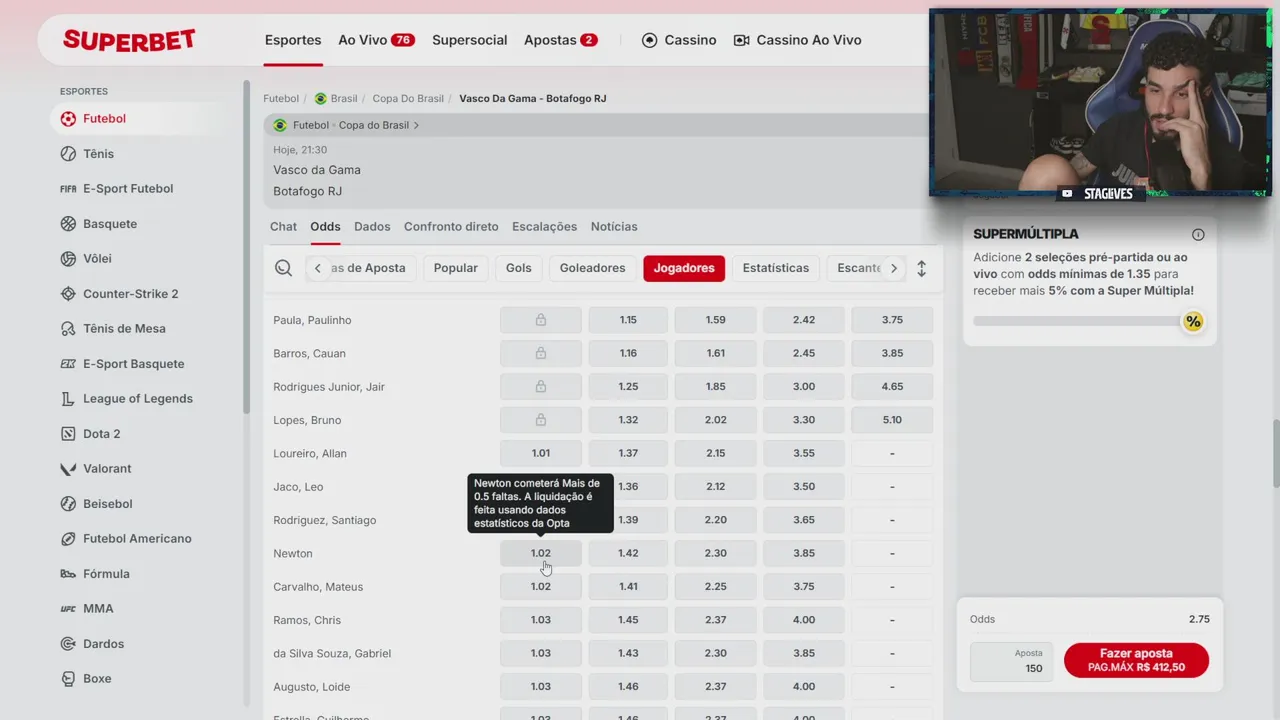Click the Counter-Strike 2 icon in sidebar
The width and height of the screenshot is (1280, 720).
pyautogui.click(x=68, y=294)
